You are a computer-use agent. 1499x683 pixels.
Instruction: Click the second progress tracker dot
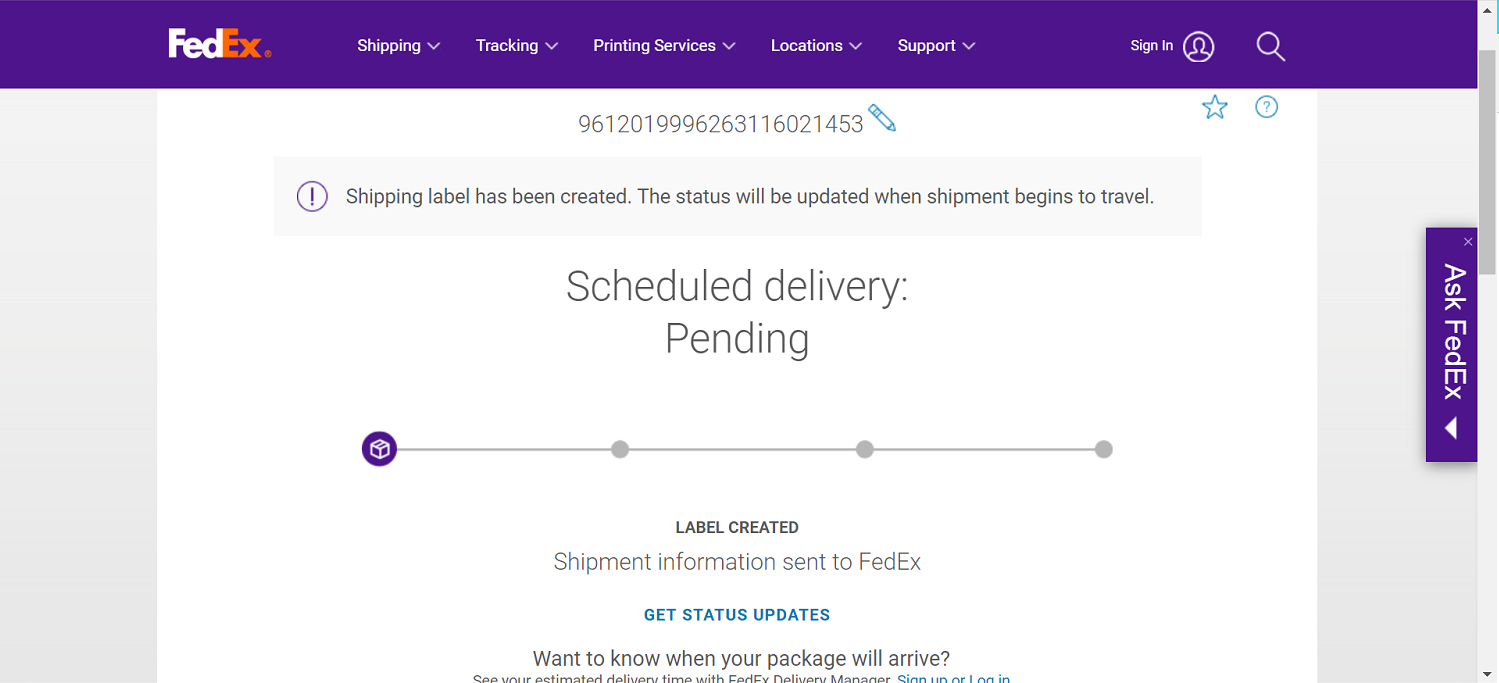(620, 449)
